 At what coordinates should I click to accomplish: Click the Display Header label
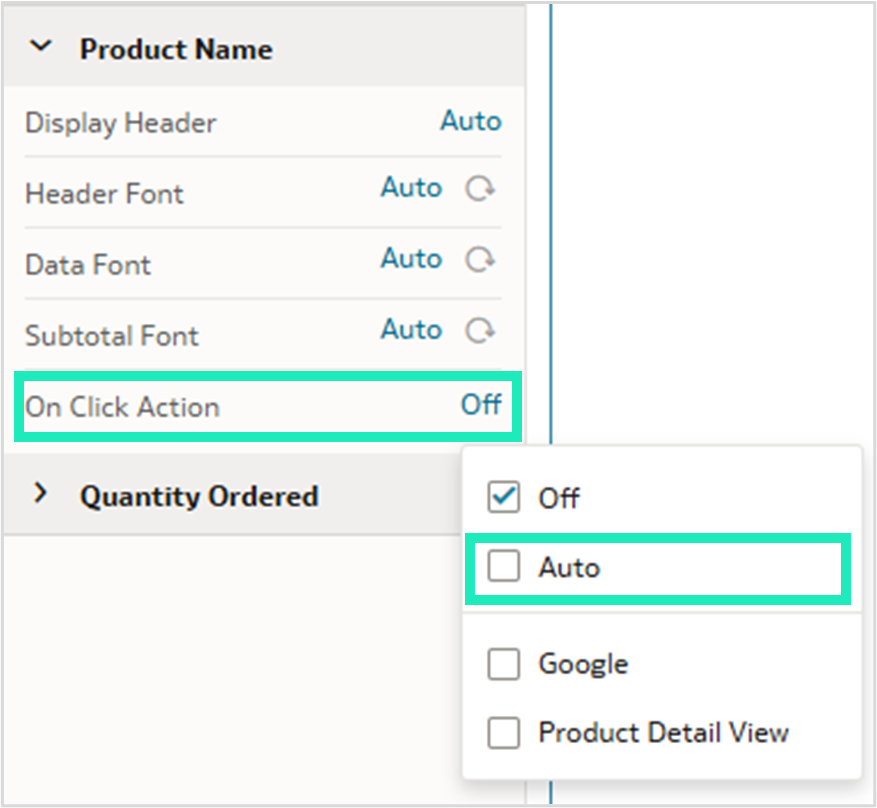119,123
